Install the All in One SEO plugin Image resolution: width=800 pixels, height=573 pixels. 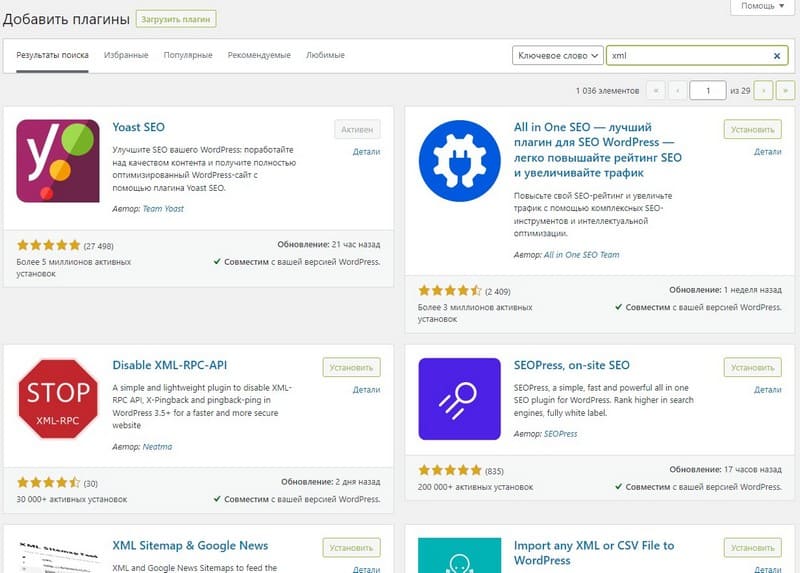(753, 130)
